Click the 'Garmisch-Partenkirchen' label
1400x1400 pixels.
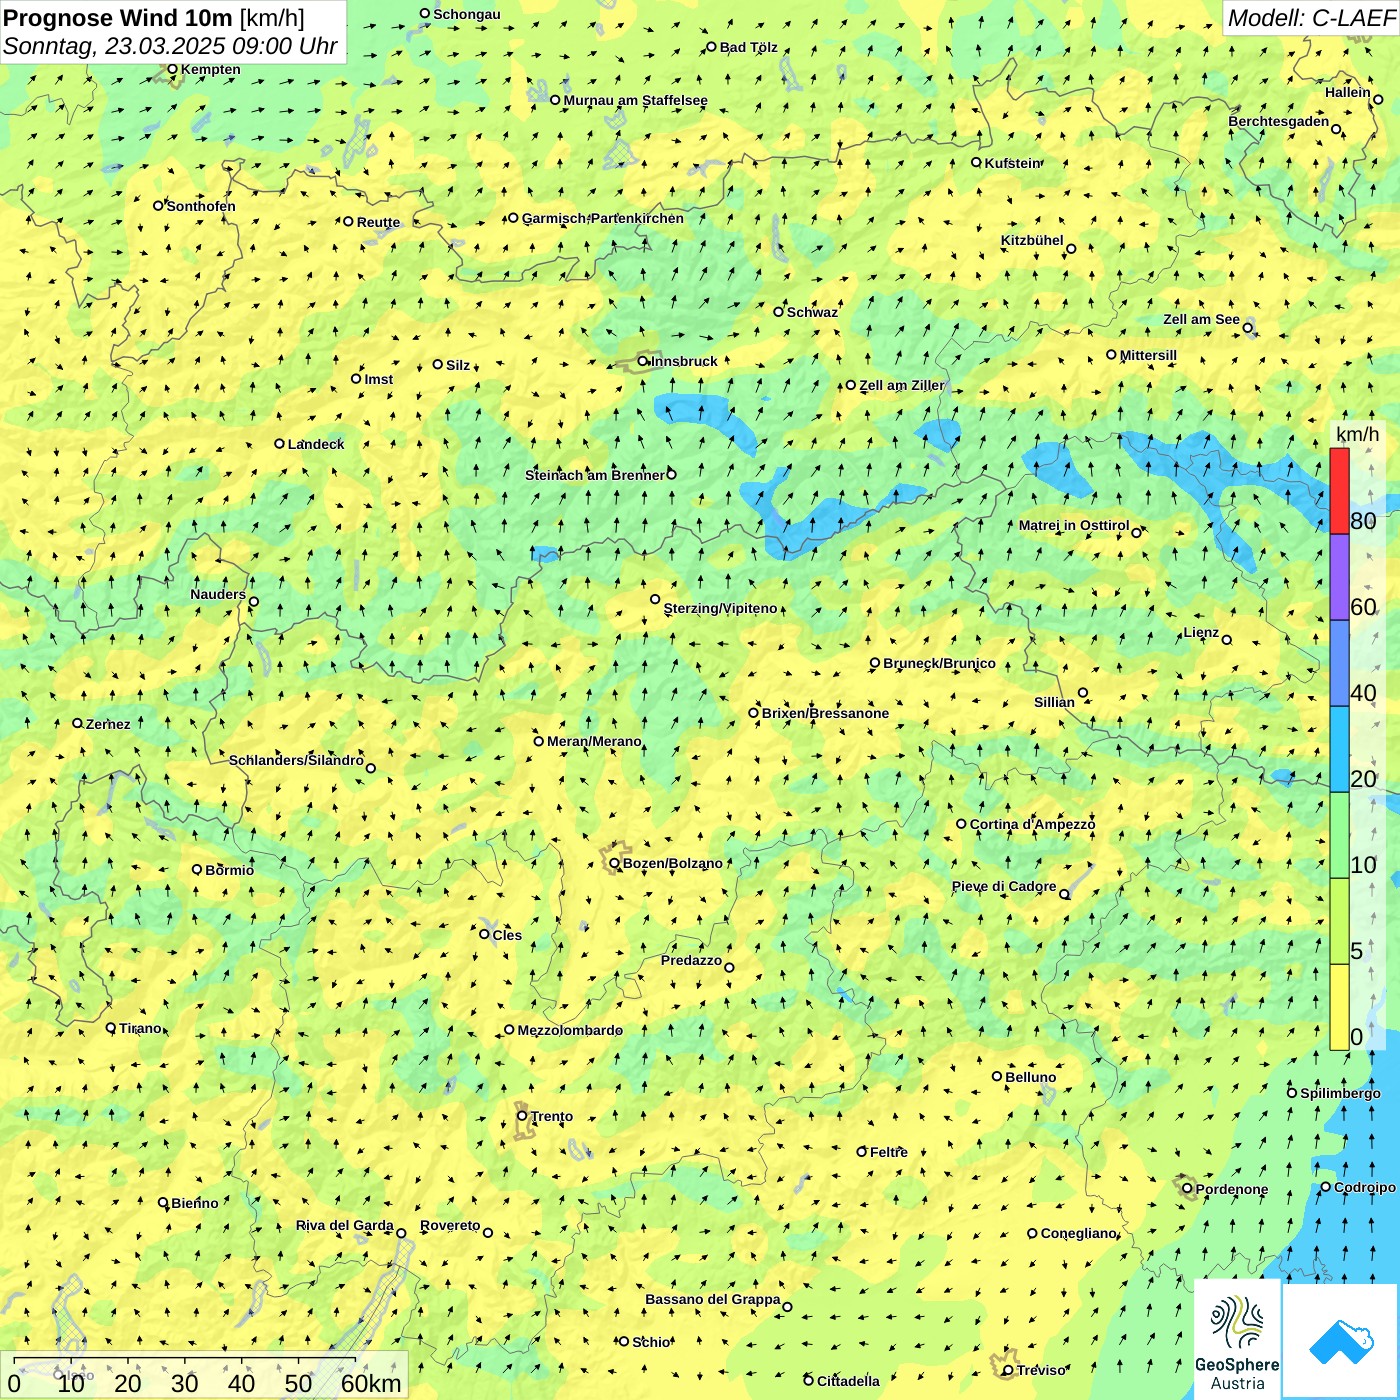pyautogui.click(x=603, y=218)
